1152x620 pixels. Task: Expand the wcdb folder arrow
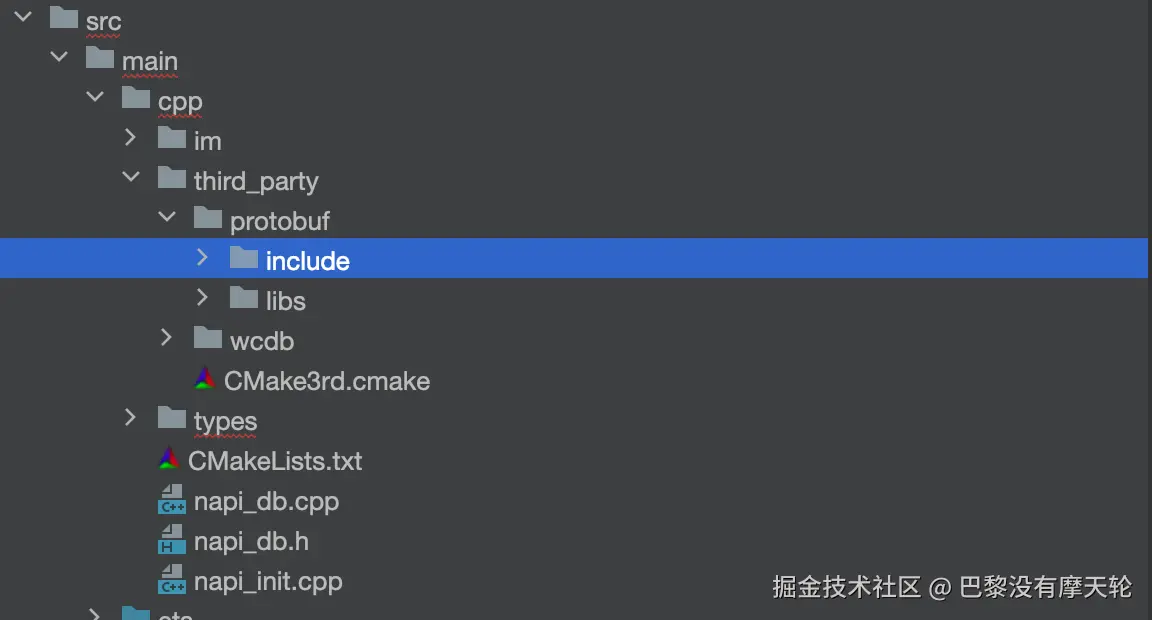[167, 337]
